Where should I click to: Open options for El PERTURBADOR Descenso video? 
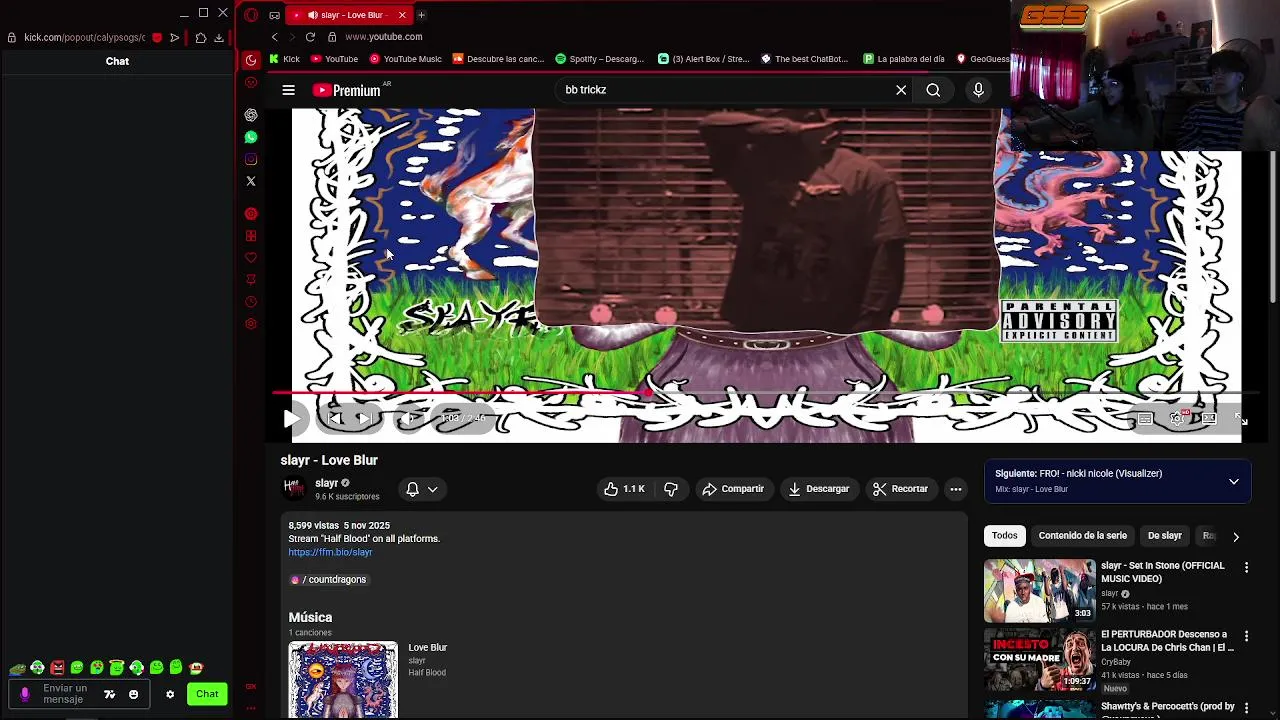[1246, 636]
